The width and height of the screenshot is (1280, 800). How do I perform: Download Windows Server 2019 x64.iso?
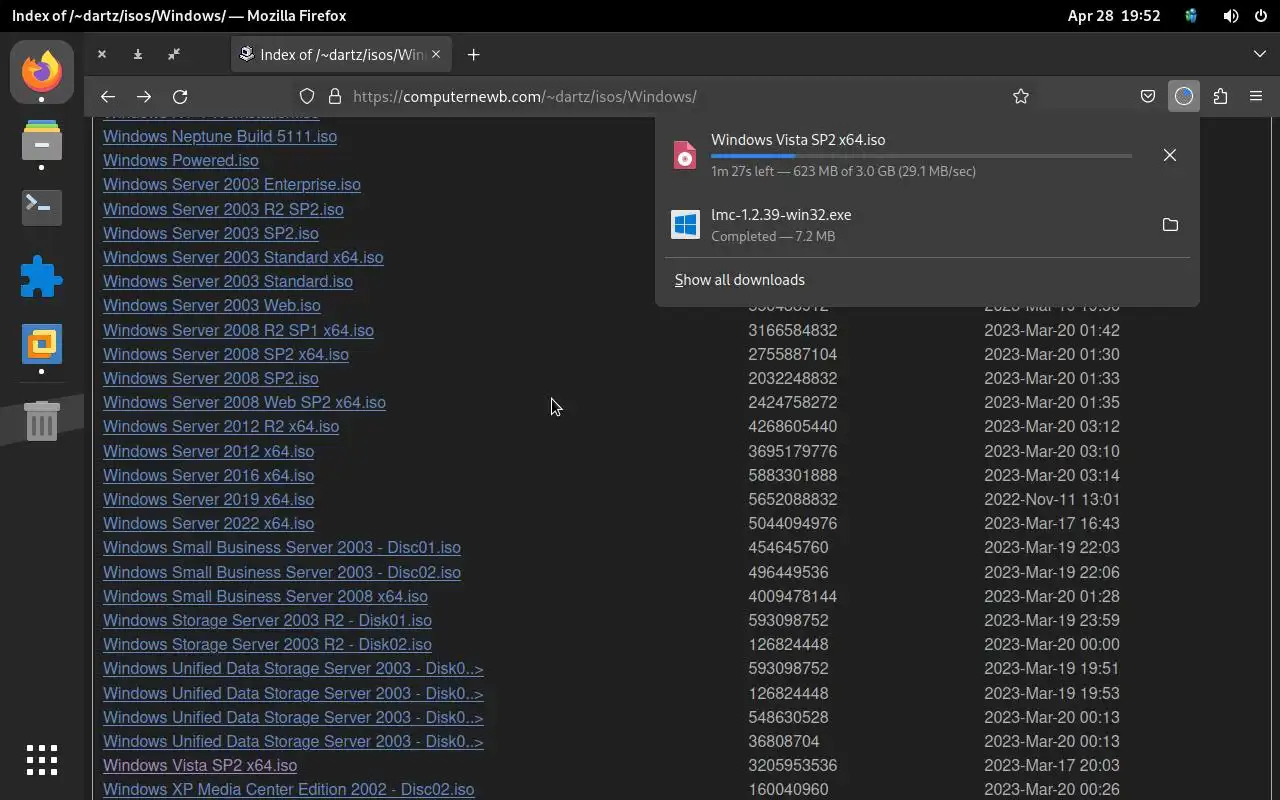208,499
